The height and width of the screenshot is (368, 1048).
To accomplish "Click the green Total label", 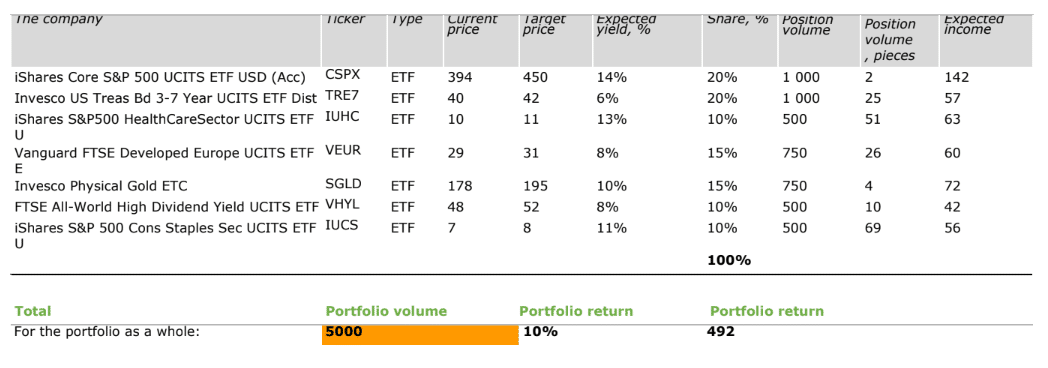I will (33, 311).
